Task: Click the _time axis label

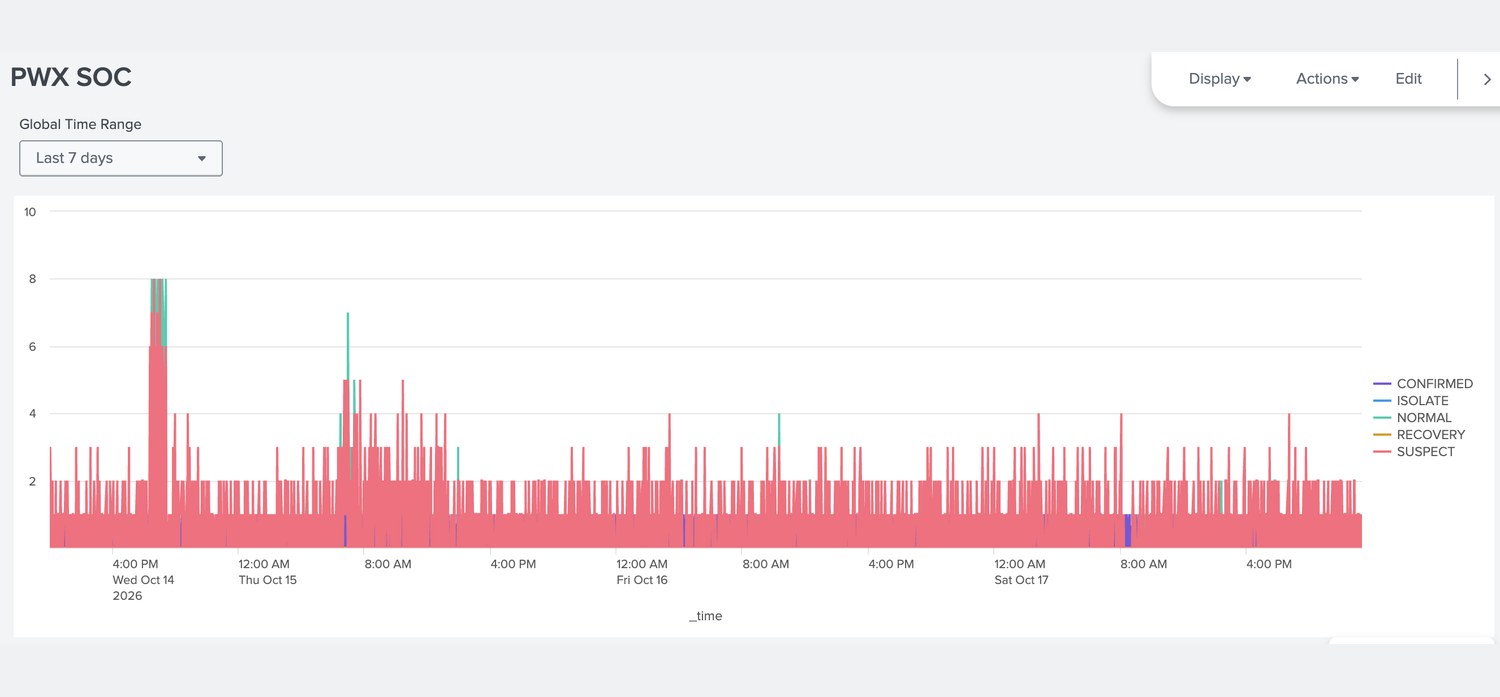Action: click(706, 616)
